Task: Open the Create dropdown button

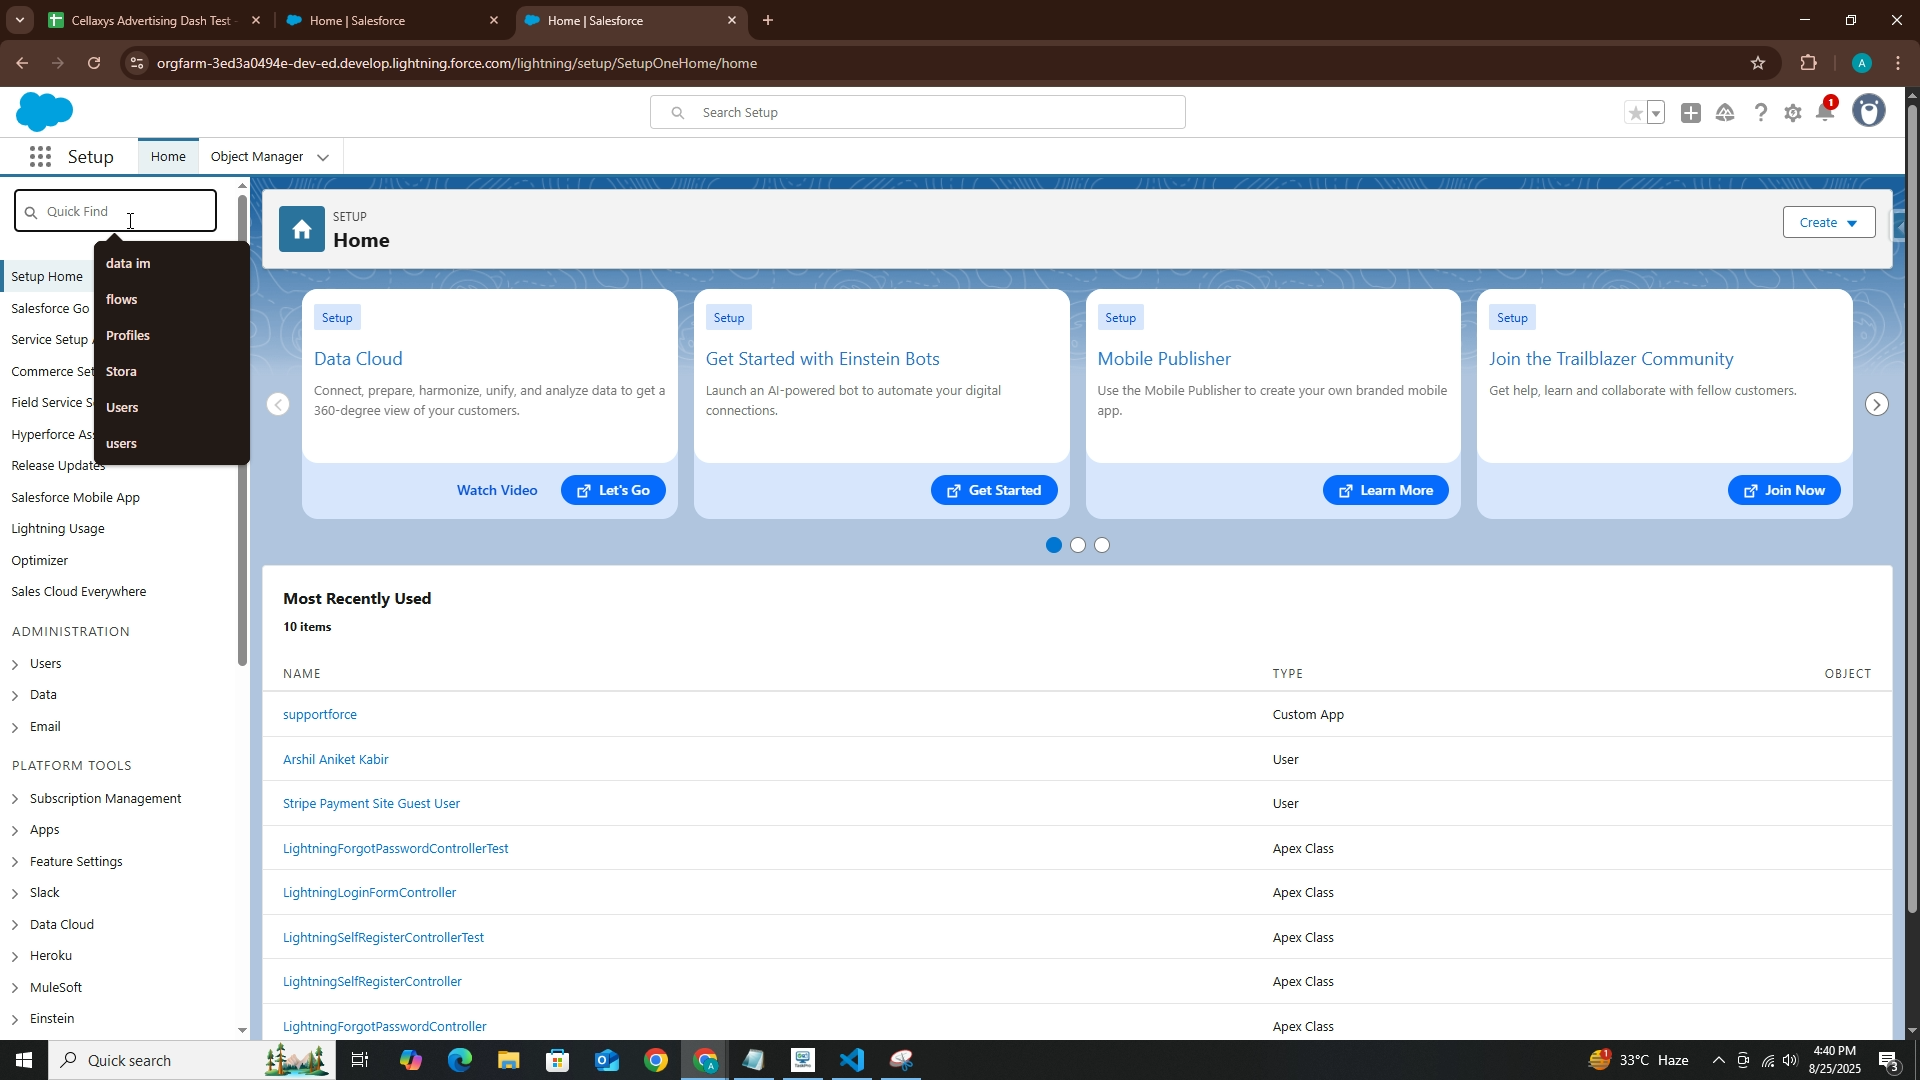Action: 1828,222
